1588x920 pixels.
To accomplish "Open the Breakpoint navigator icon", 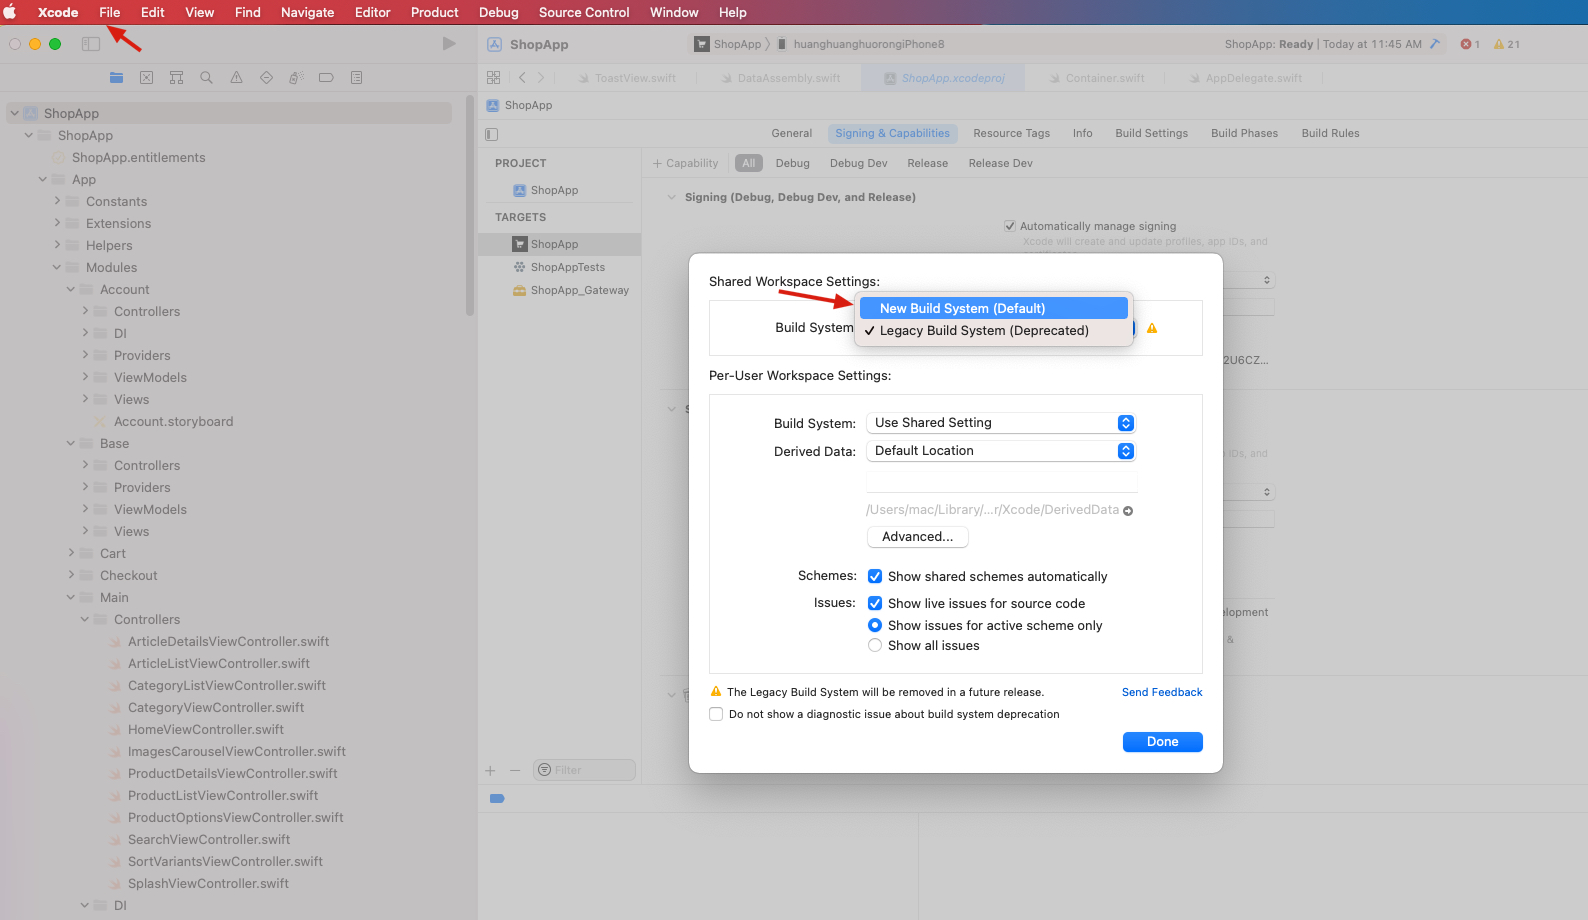I will [326, 78].
